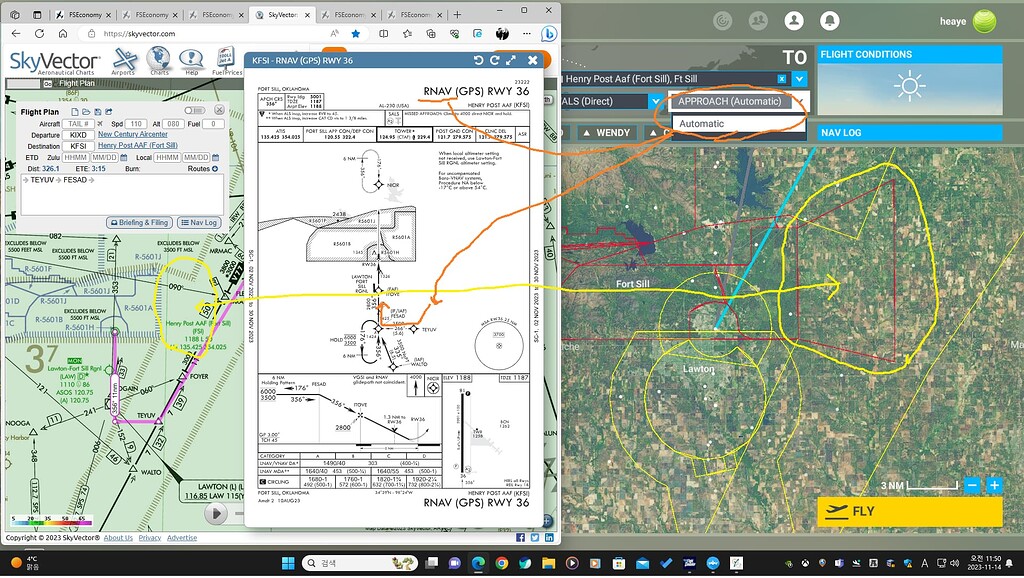Rotate the RNAV (GPS) RWY 36 chart
The image size is (1024, 578).
[x=478, y=60]
